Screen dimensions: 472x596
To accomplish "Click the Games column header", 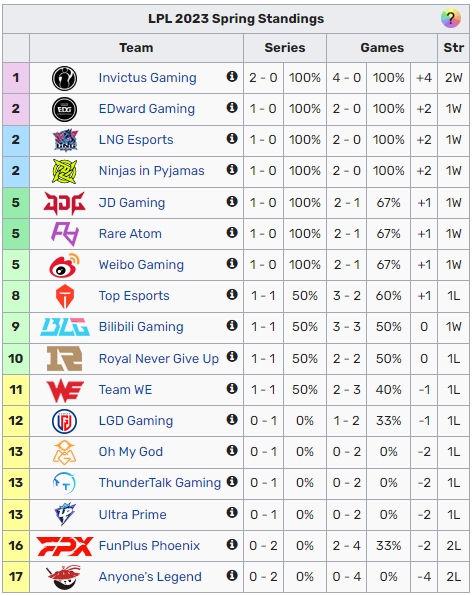I will pyautogui.click(x=382, y=48).
